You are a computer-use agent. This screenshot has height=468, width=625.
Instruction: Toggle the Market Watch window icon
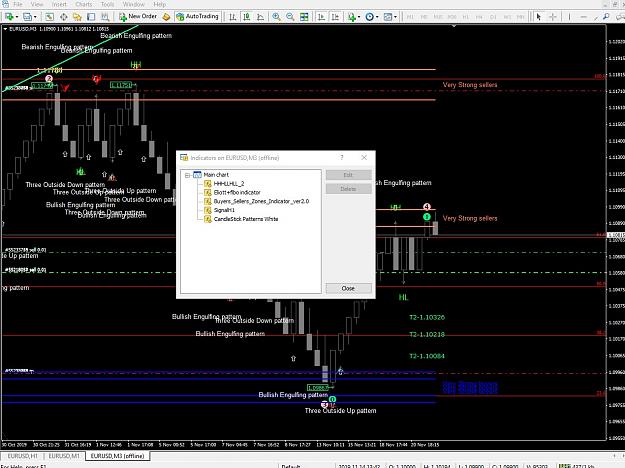click(49, 17)
